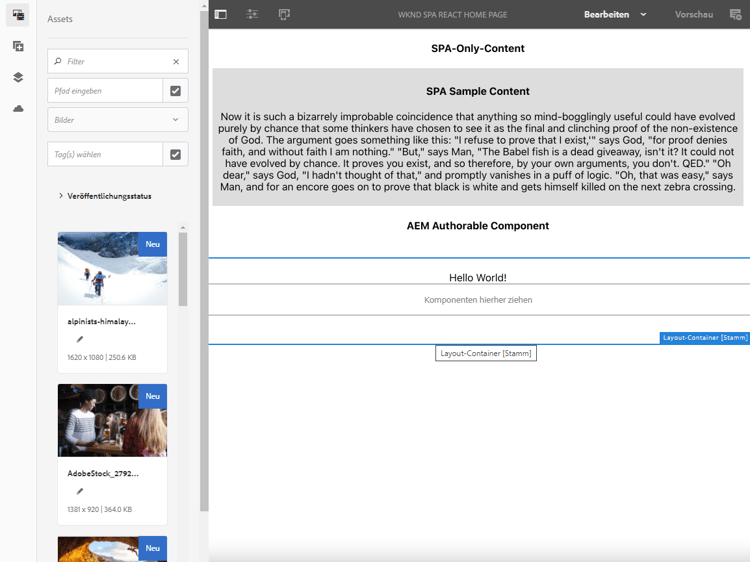The image size is (750, 562).
Task: Edit the alpinists-himalay asset pencil icon
Action: (80, 339)
